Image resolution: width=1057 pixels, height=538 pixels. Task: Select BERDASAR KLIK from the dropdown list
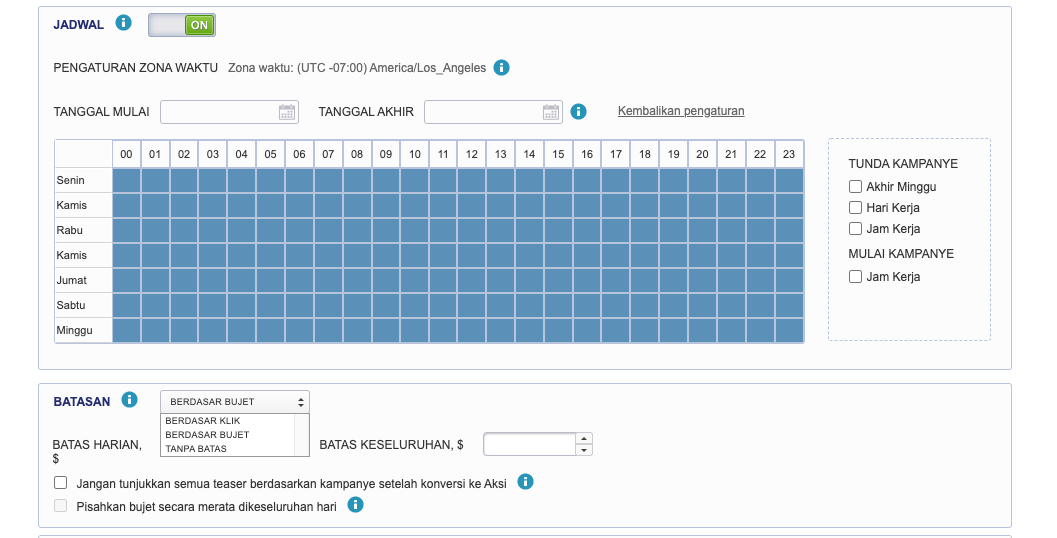tap(203, 421)
